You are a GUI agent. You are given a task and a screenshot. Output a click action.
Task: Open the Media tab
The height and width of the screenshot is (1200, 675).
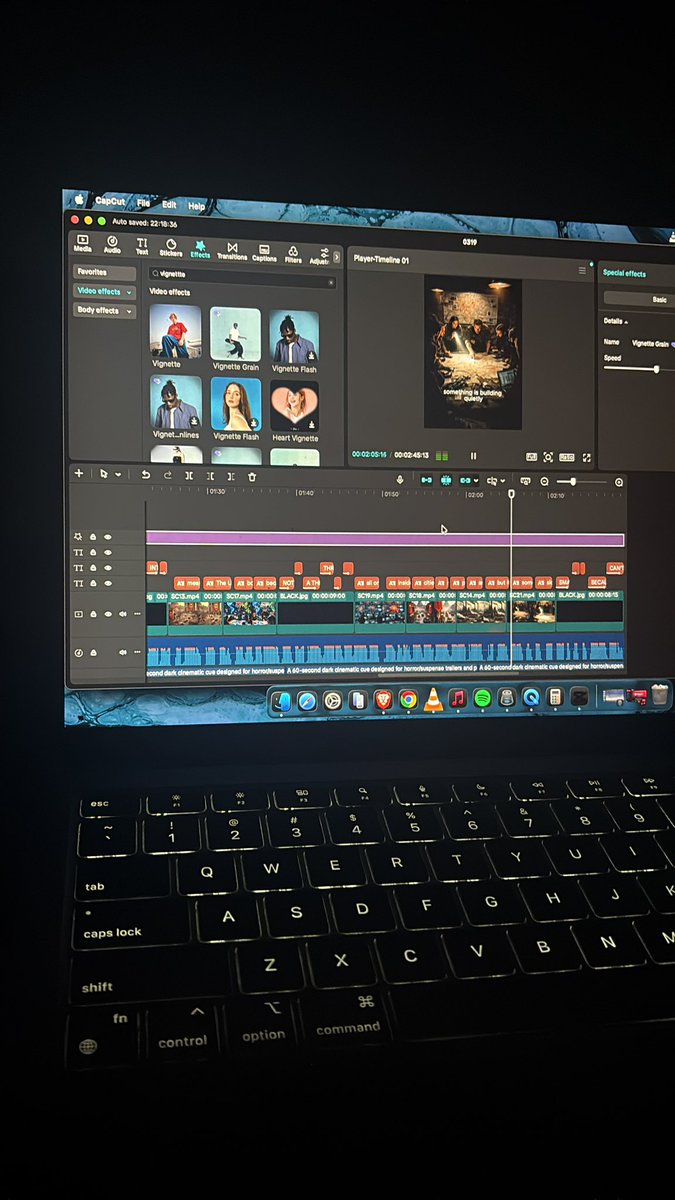click(x=82, y=244)
